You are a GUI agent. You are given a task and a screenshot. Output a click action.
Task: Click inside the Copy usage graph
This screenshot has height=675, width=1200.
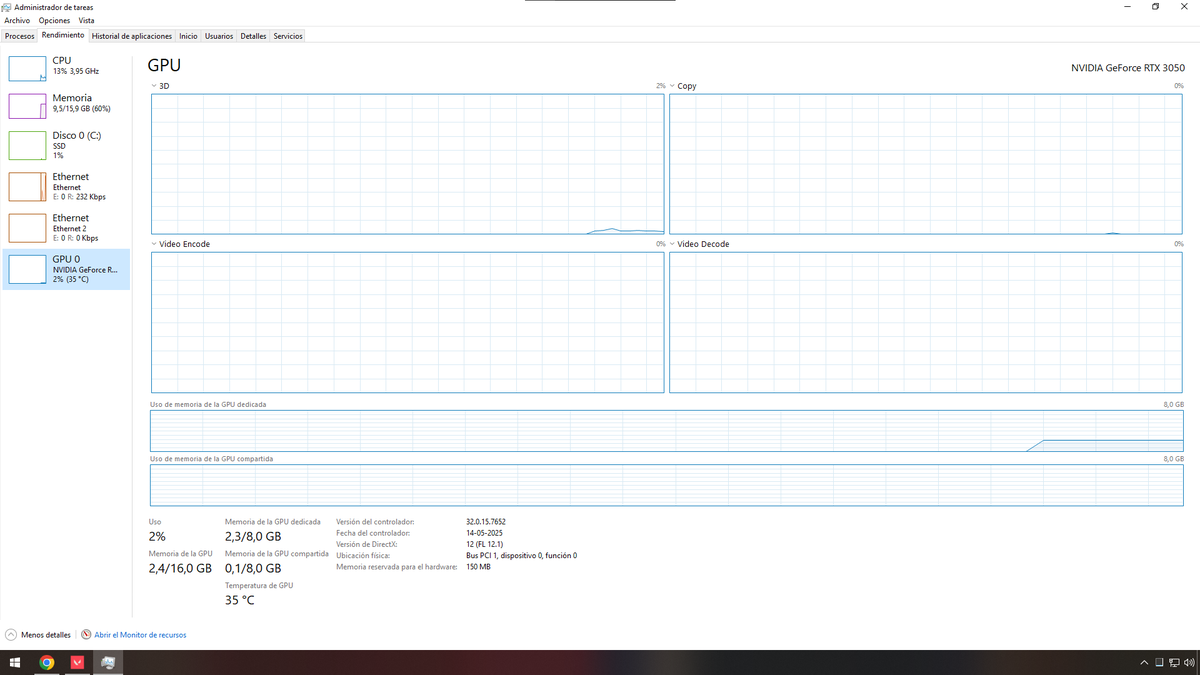926,165
